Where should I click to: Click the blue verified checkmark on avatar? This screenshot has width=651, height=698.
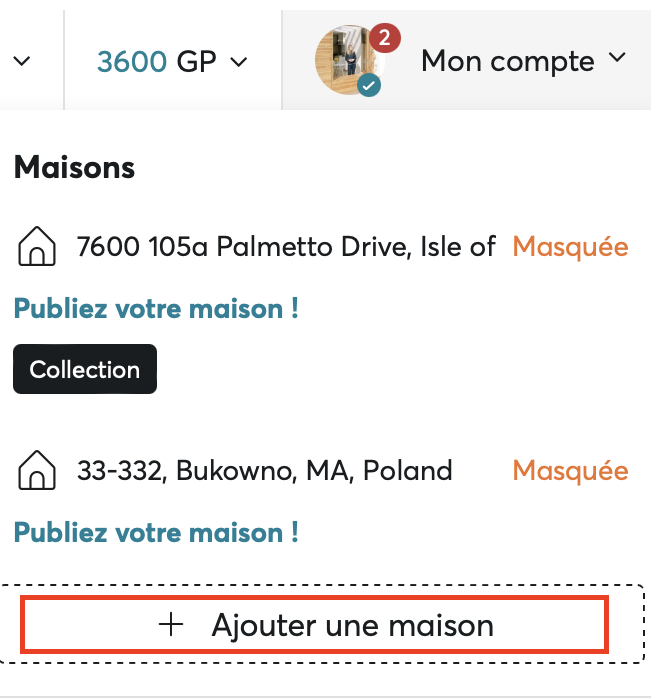coord(369,87)
